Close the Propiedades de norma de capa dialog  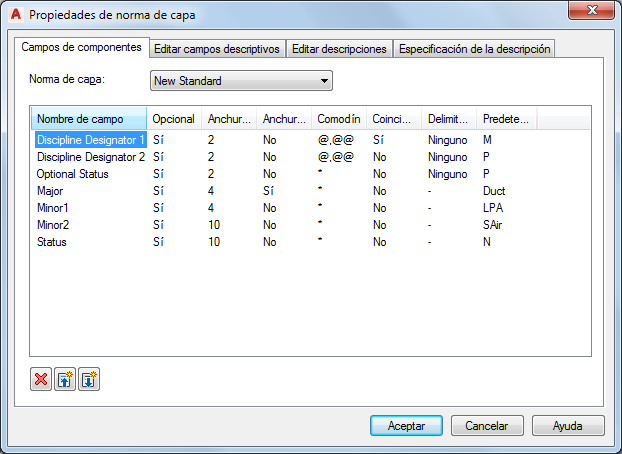[x=591, y=10]
